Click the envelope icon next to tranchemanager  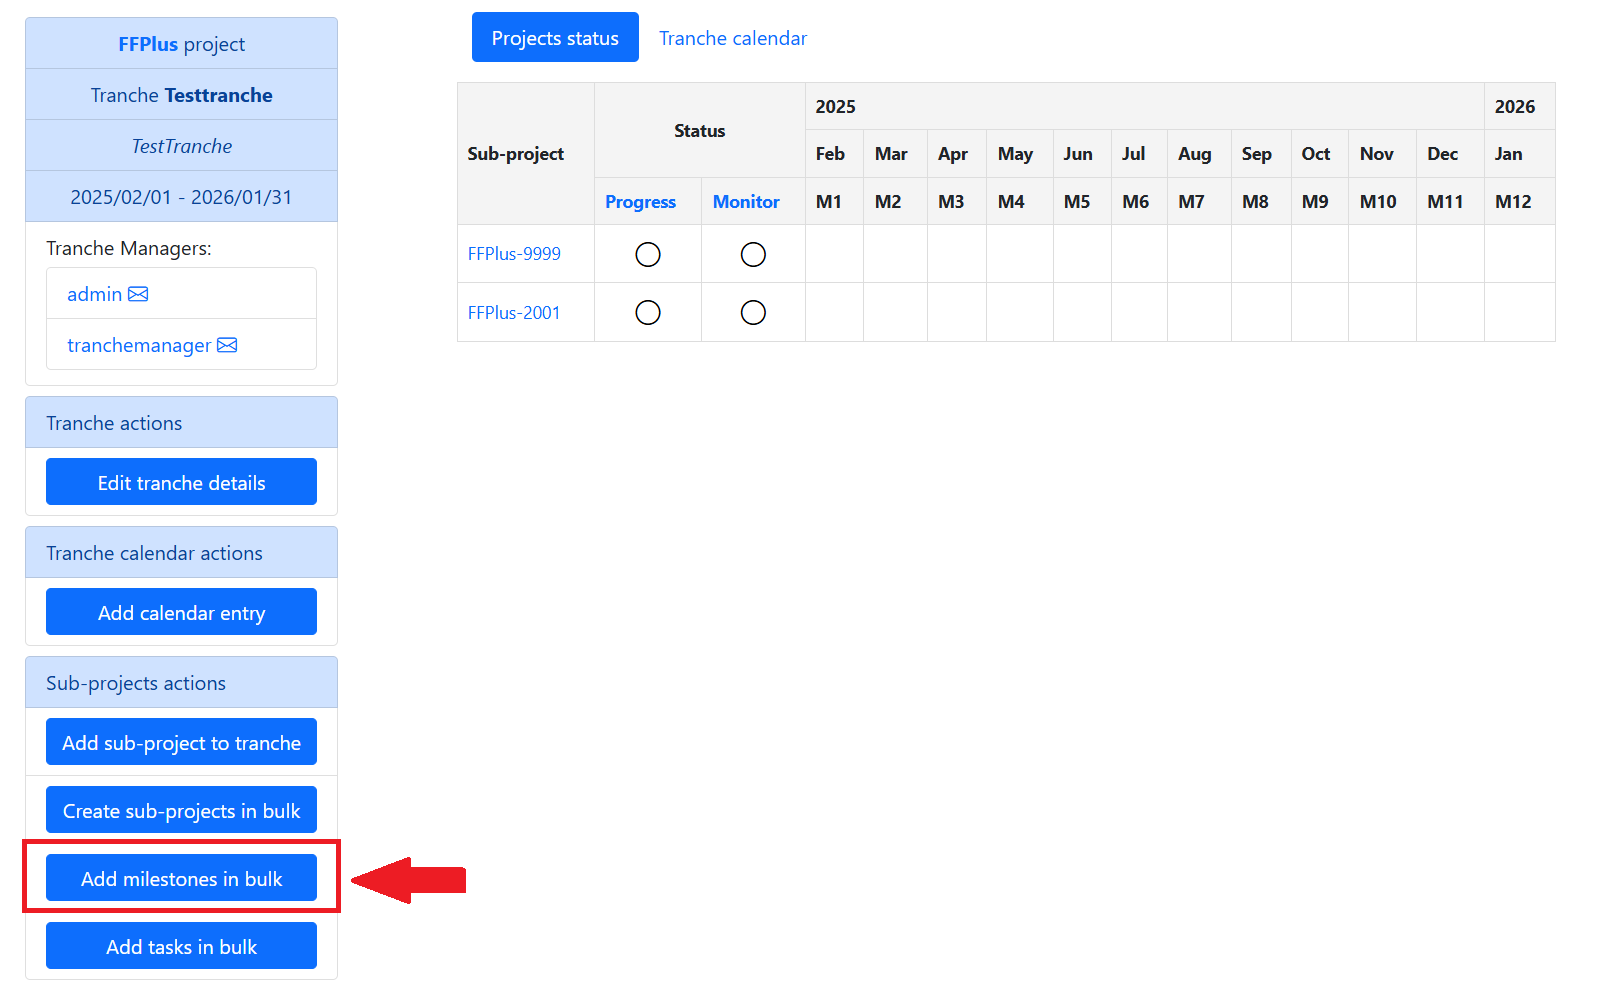(227, 345)
